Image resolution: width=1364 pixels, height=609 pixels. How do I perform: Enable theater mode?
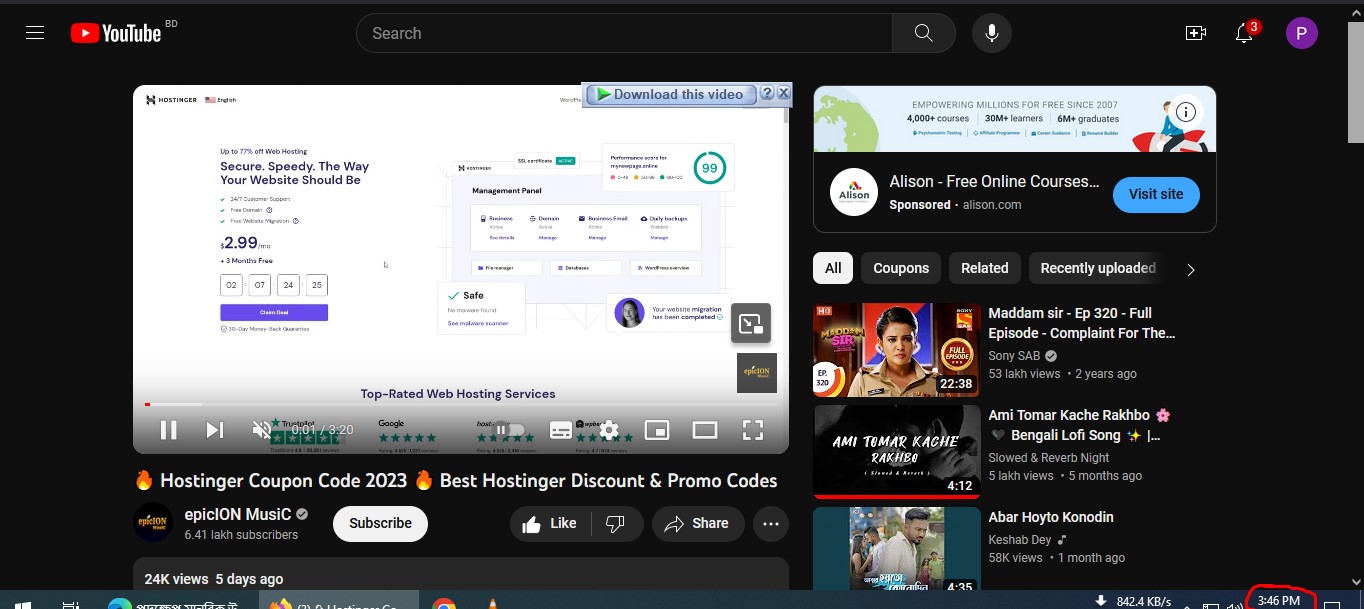point(705,430)
